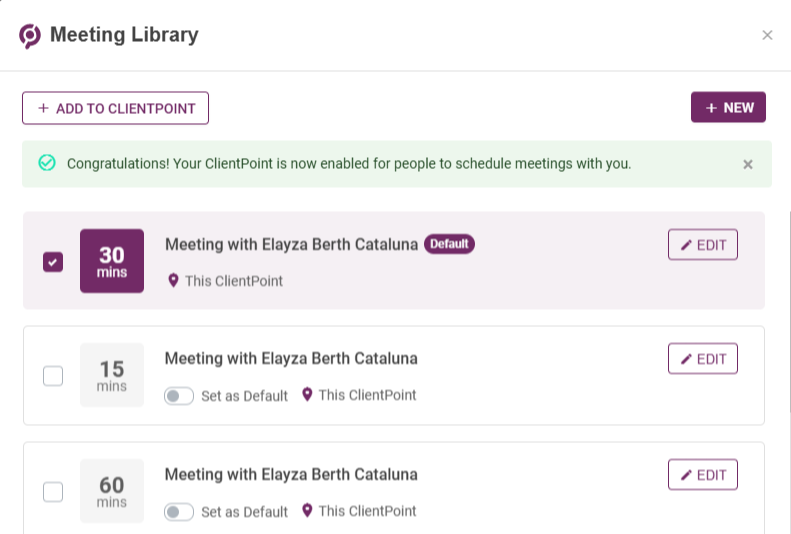Close the Meeting Library dialog
Image resolution: width=791 pixels, height=534 pixels.
click(767, 35)
